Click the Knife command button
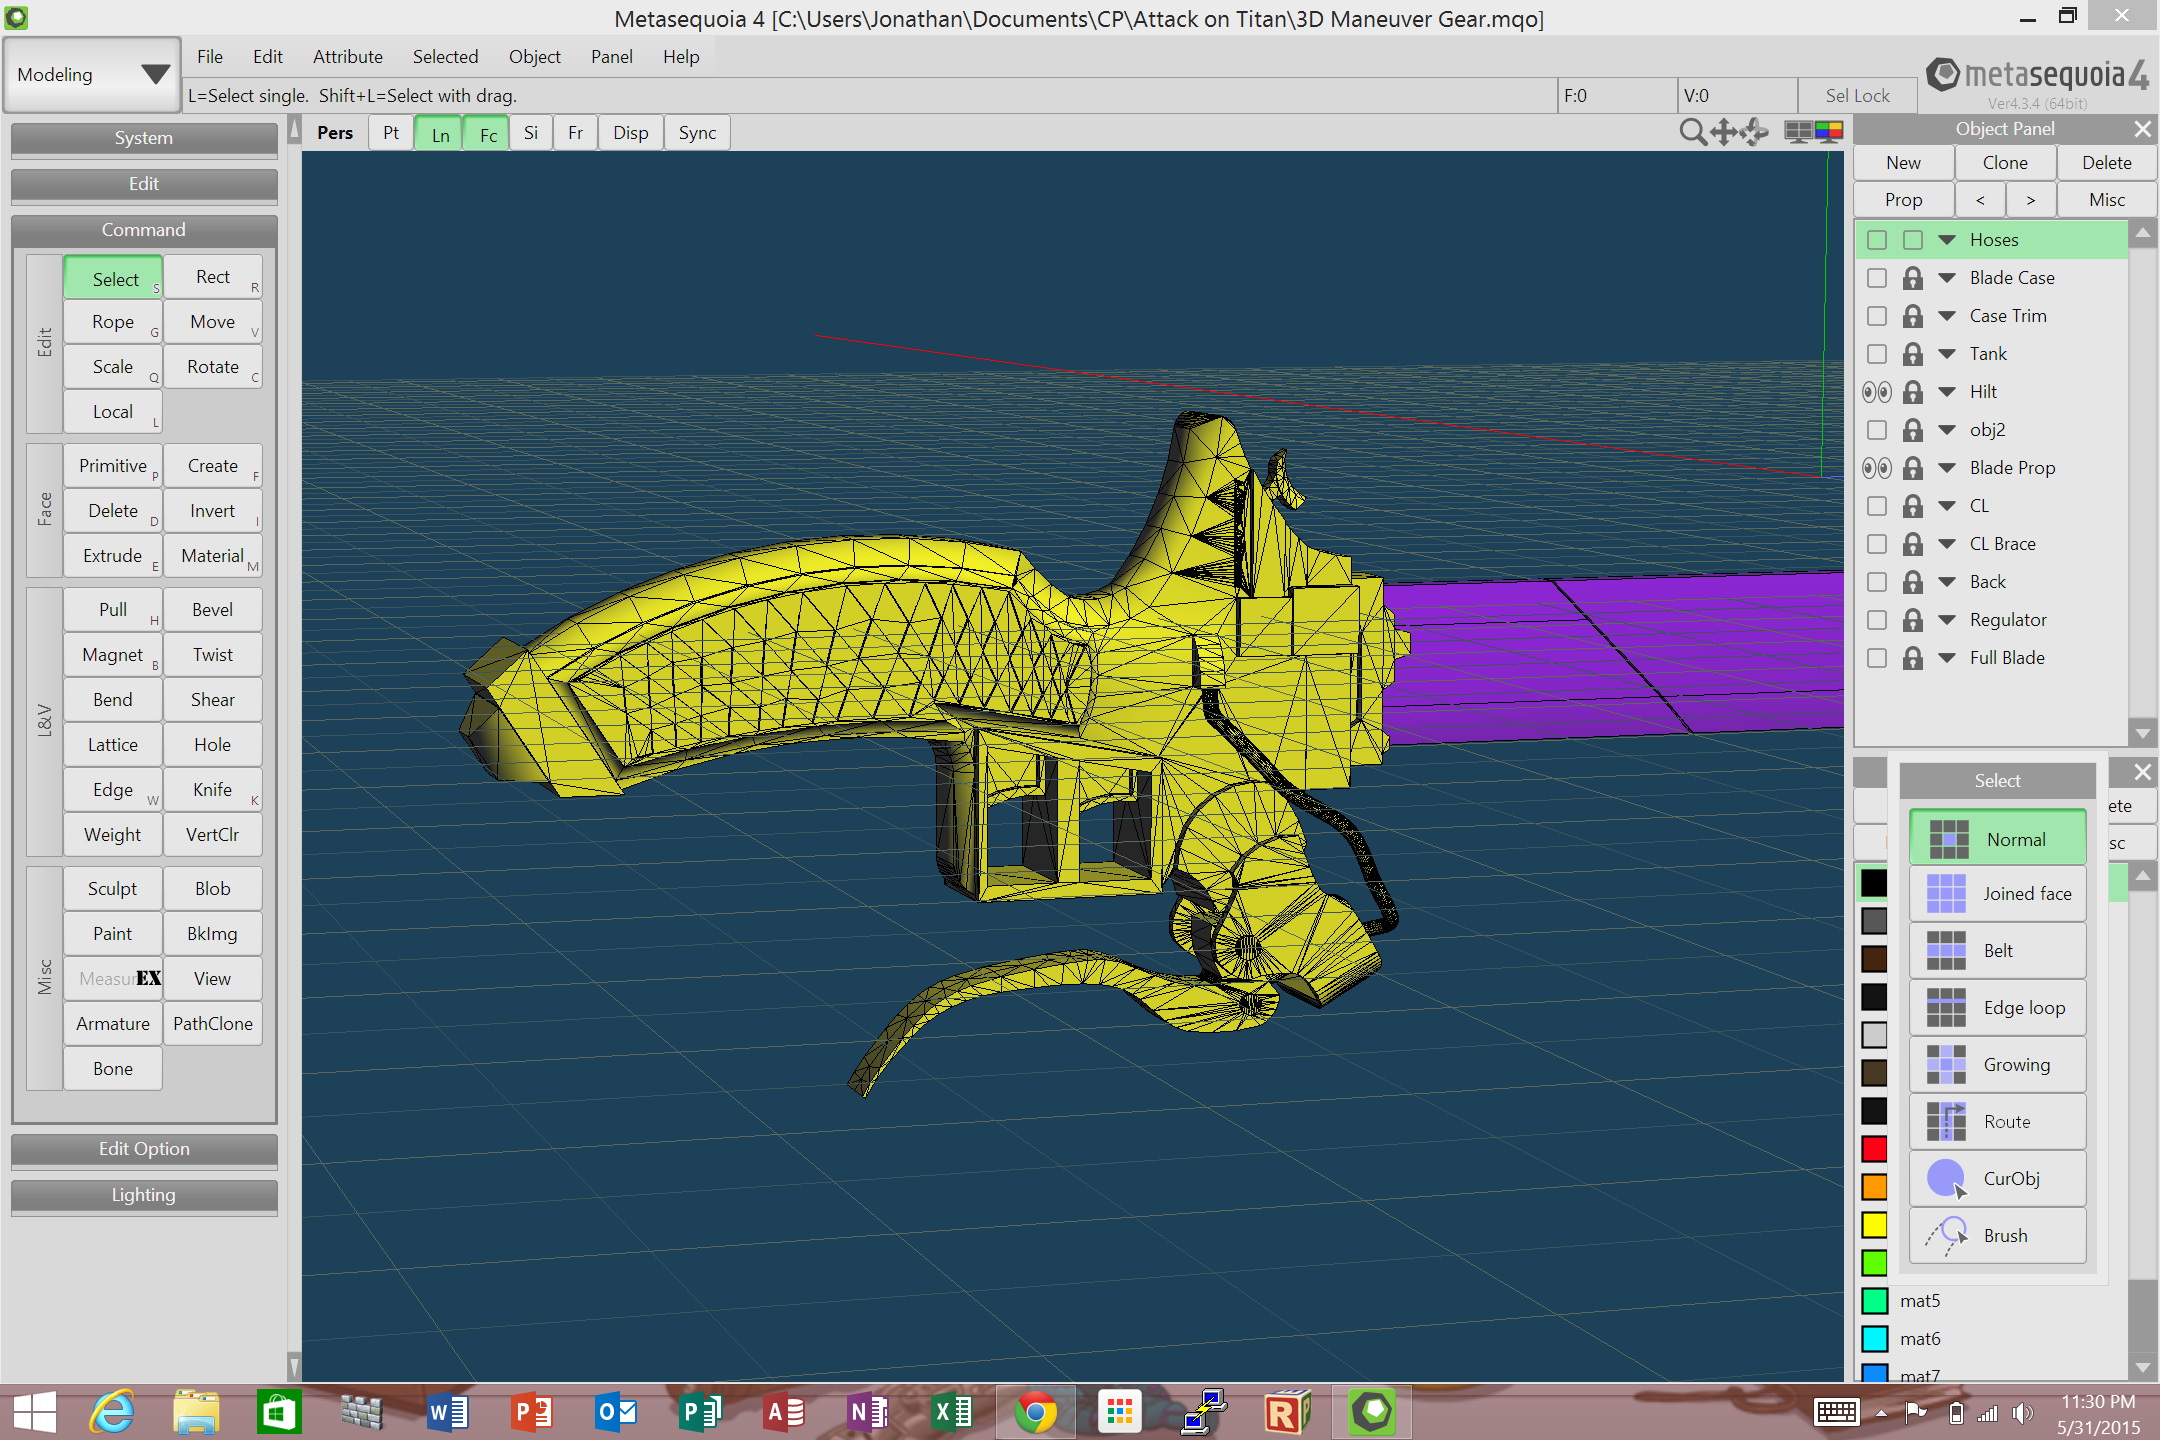Screen dimensions: 2160x1440 click(213, 790)
